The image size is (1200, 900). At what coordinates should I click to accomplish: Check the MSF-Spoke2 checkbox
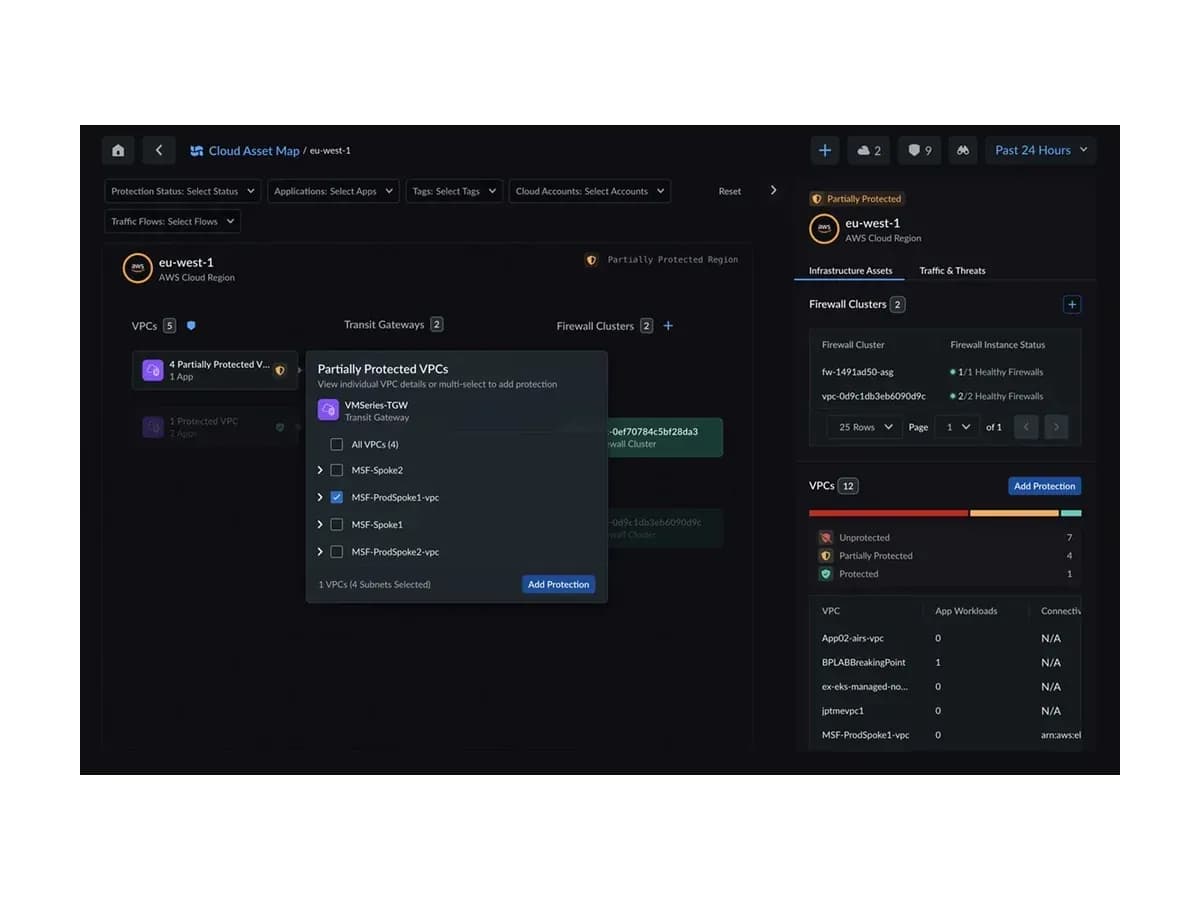[337, 470]
